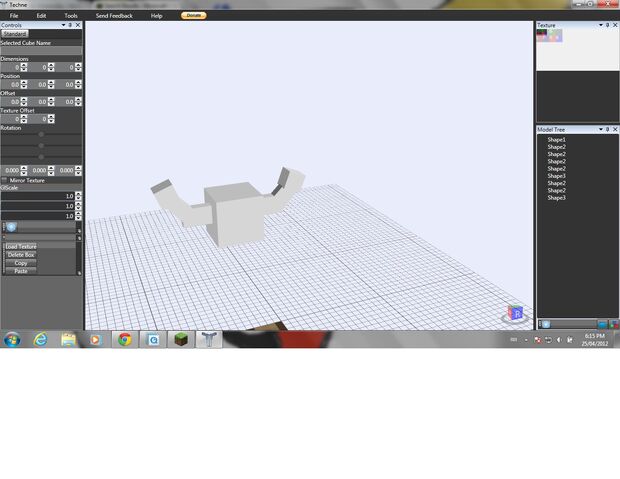620x479 pixels.
Task: Click the blue folder icon below Model Tree
Action: [x=602, y=324]
